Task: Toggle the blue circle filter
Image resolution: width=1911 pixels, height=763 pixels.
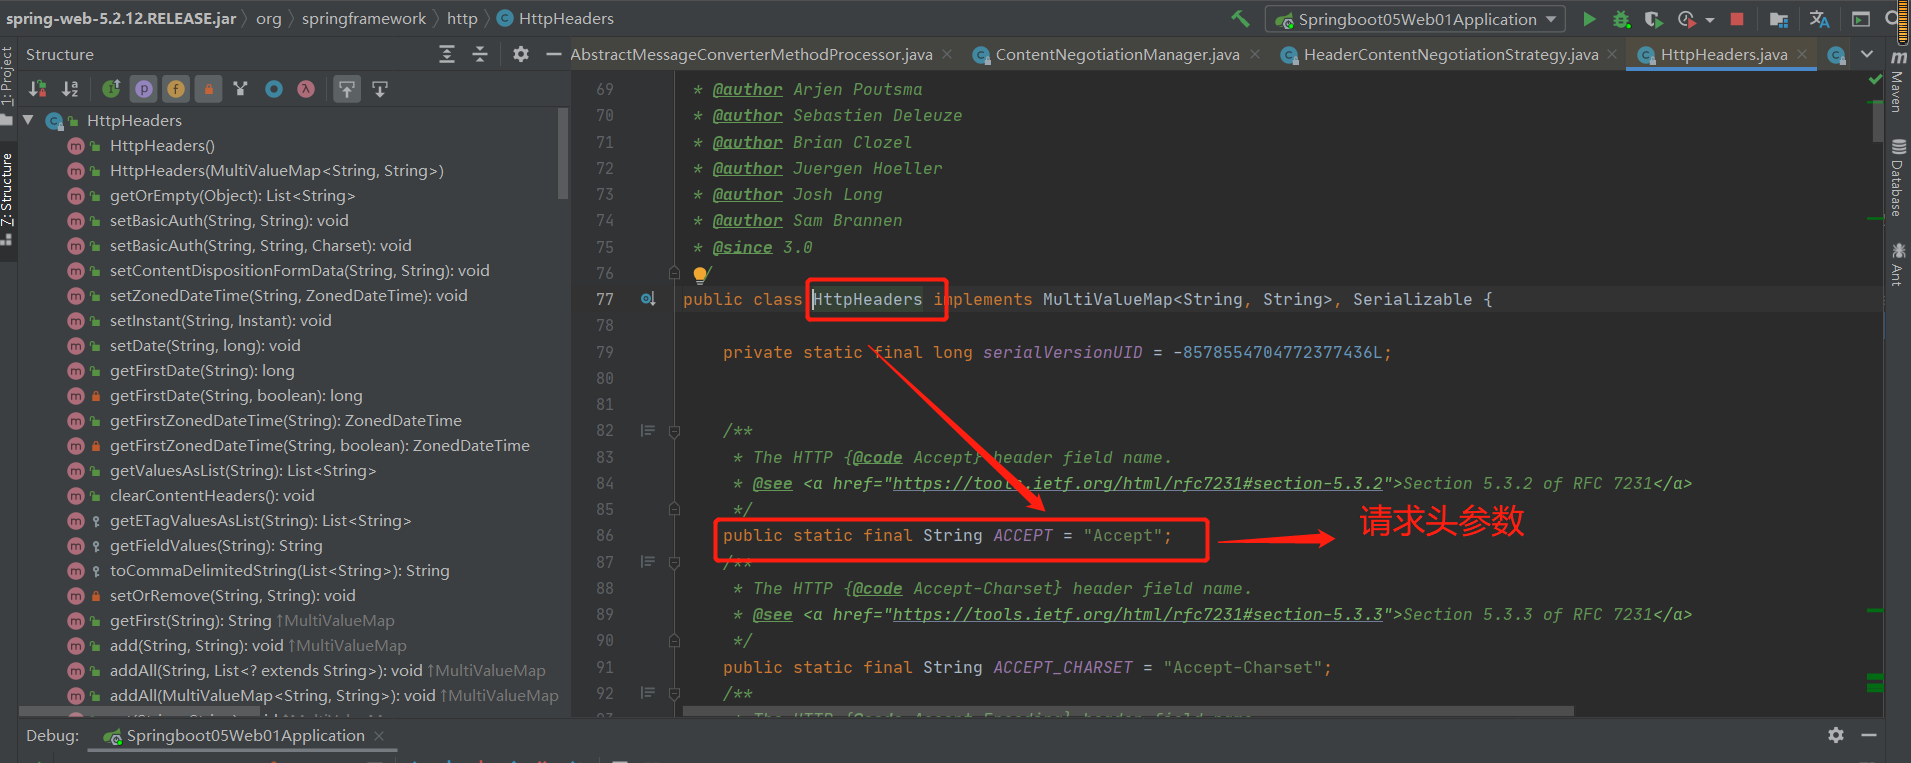Action: (274, 89)
